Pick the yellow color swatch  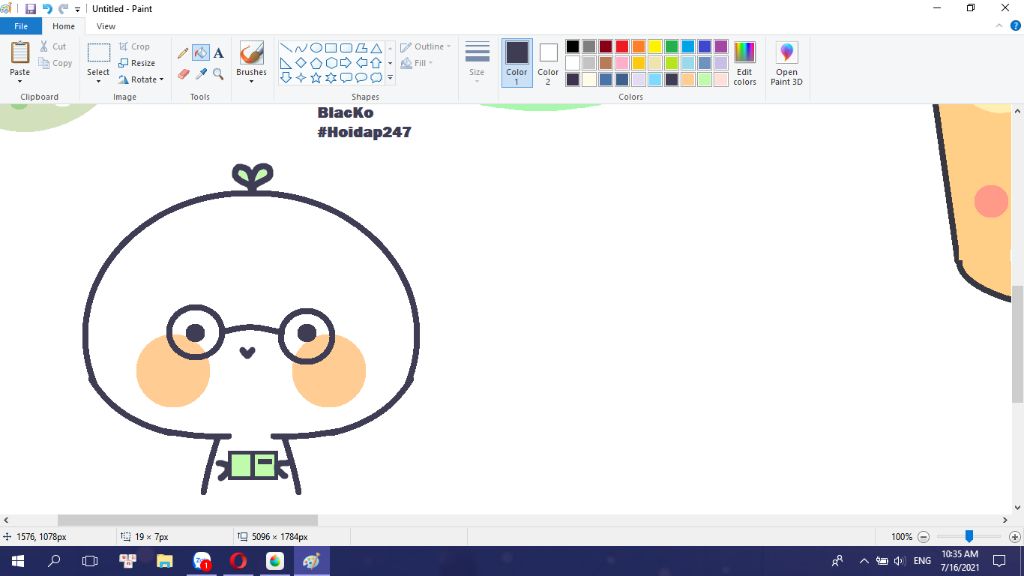tap(655, 46)
